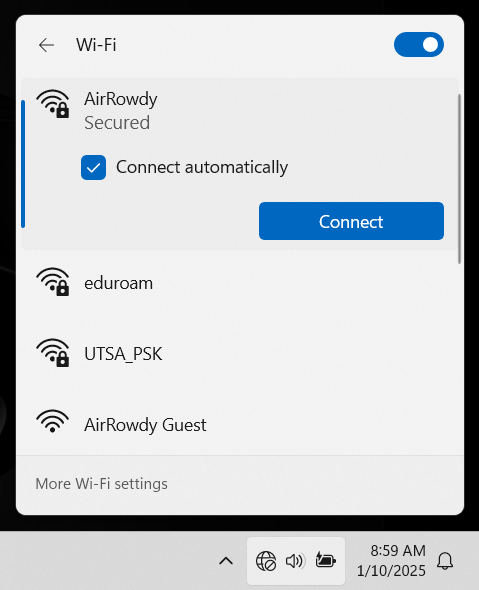Click the eduroam Wi-Fi signal icon
Screen dimensions: 479x590
pos(53,282)
